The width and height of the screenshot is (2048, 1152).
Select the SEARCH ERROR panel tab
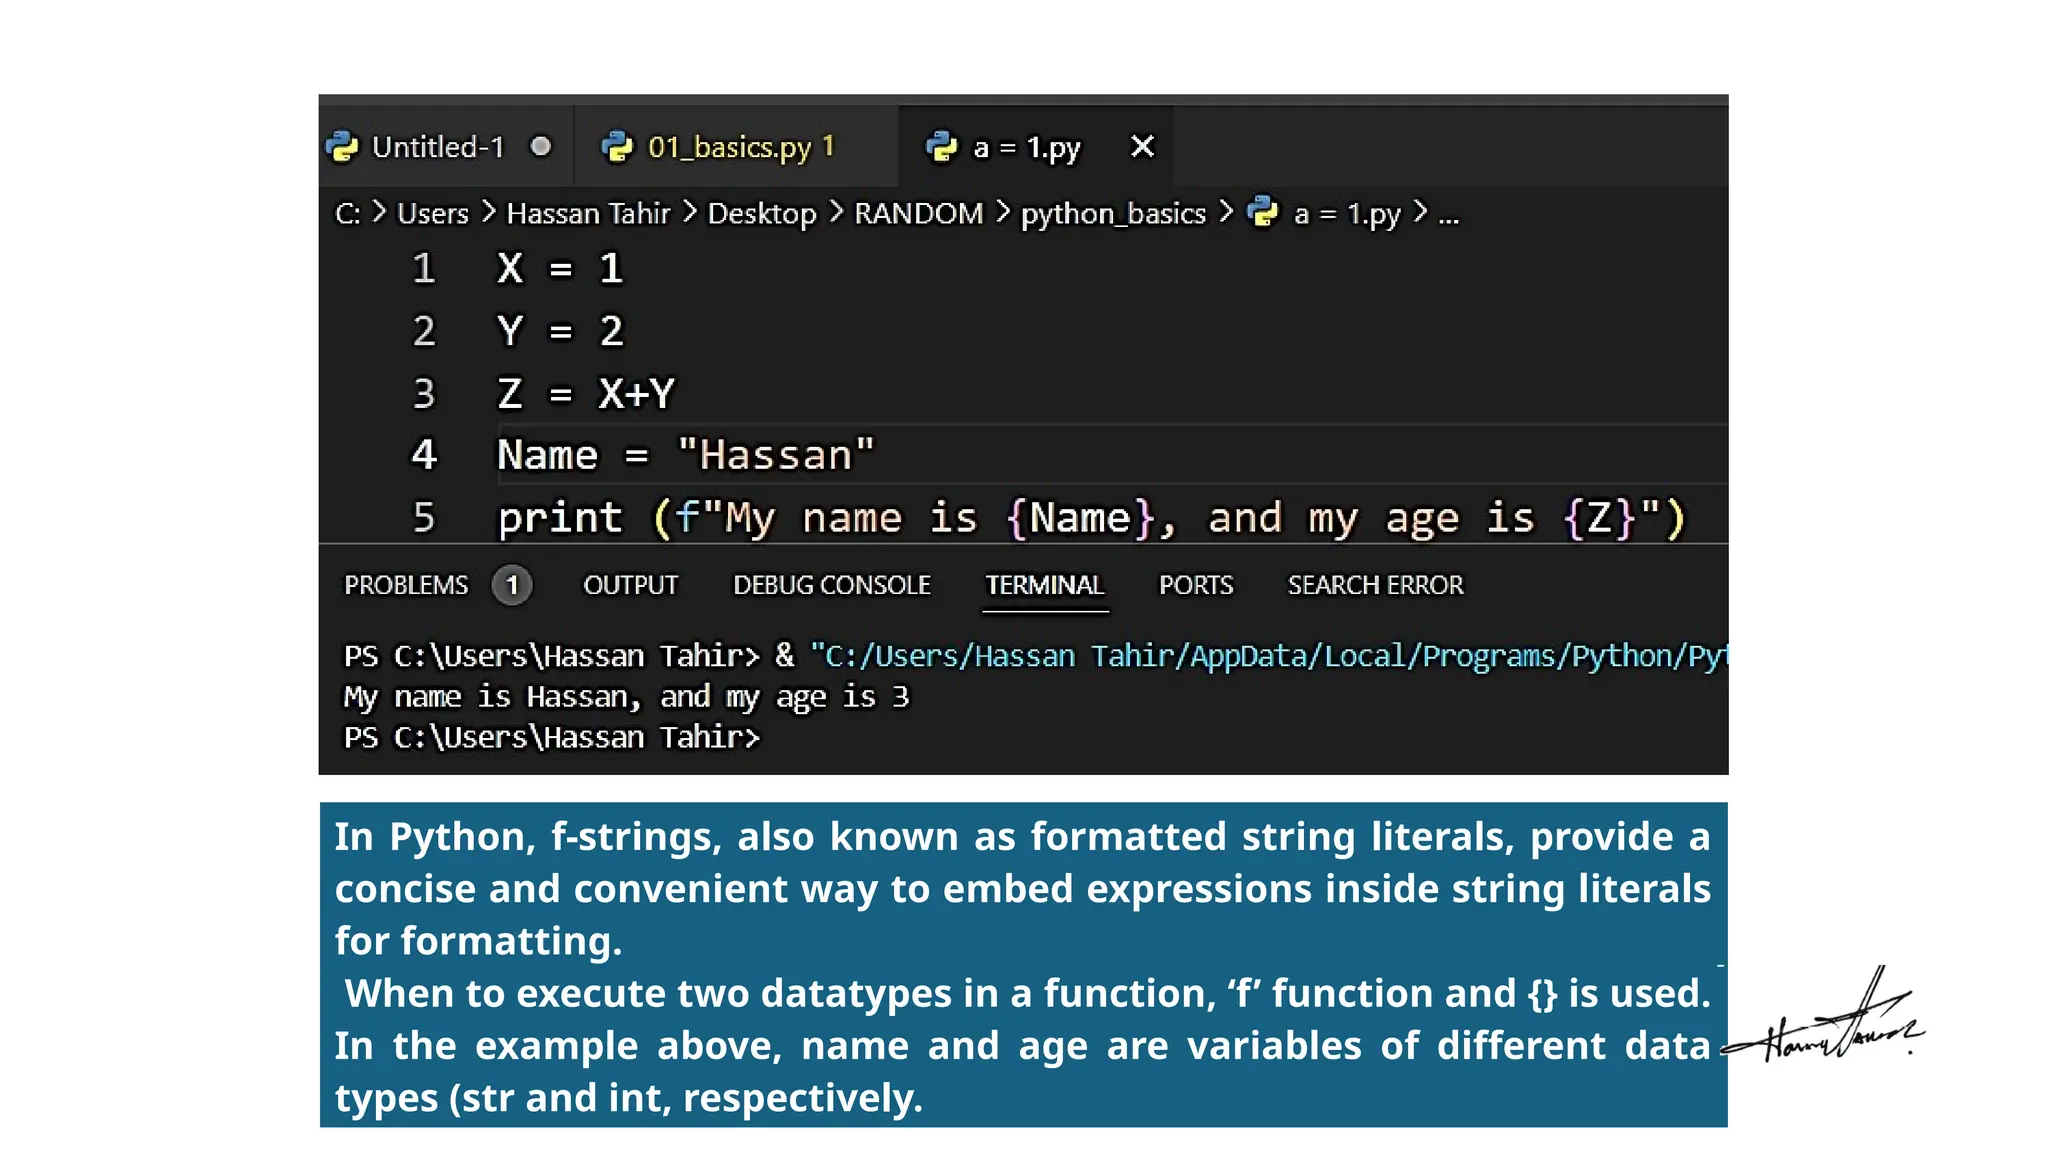(x=1374, y=585)
